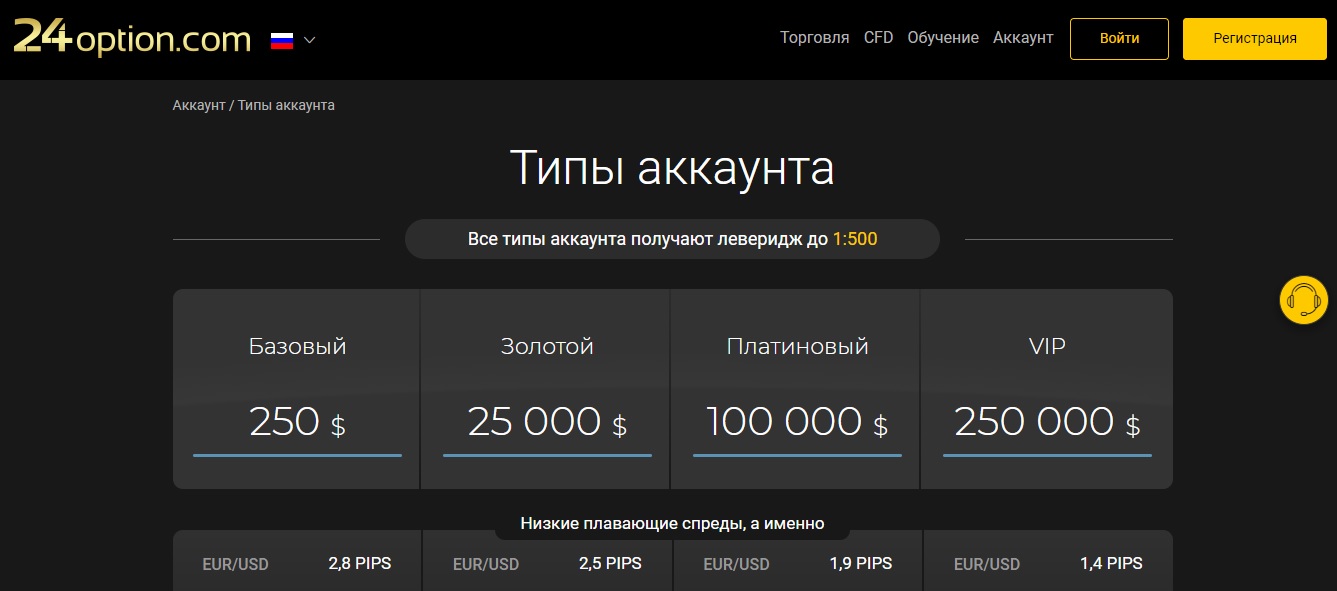Follow the Аккаунт breadcrumb link
This screenshot has width=1337, height=591.
tap(198, 105)
